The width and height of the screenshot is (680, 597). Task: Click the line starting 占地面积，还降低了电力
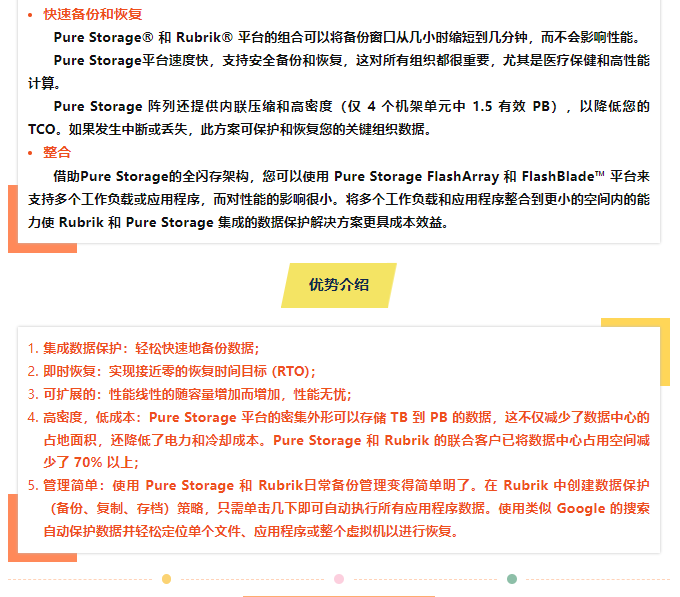point(347,440)
